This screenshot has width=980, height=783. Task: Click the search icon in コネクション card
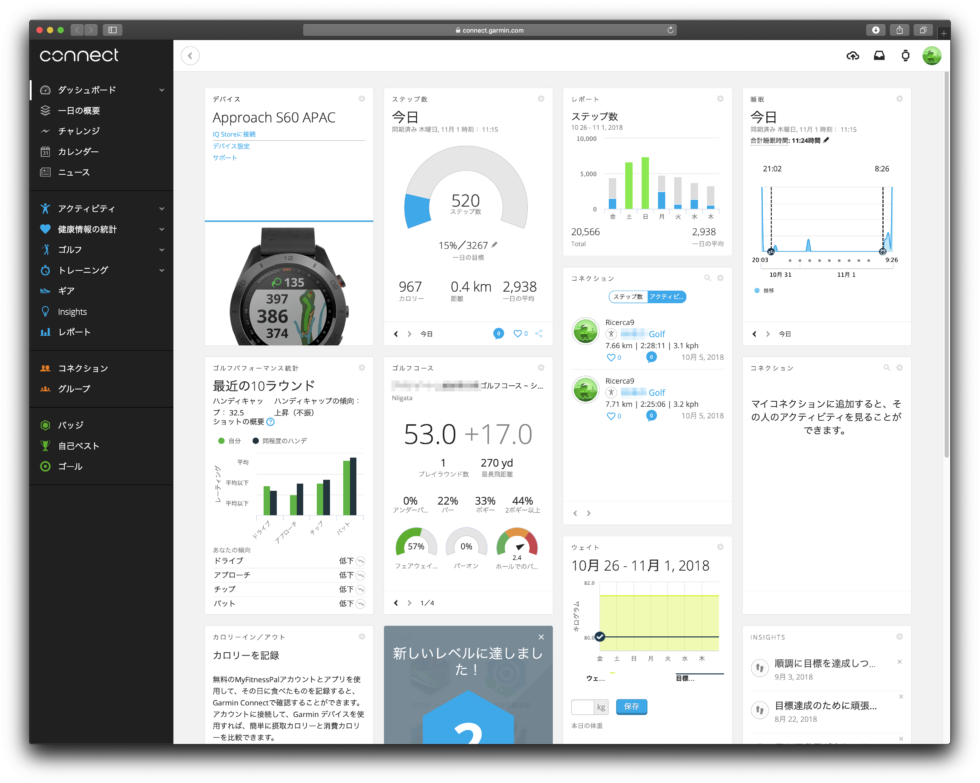tap(707, 278)
